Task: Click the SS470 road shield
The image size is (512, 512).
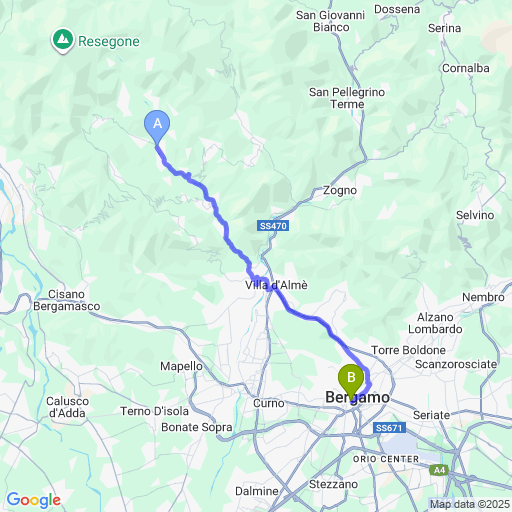Action: (273, 226)
